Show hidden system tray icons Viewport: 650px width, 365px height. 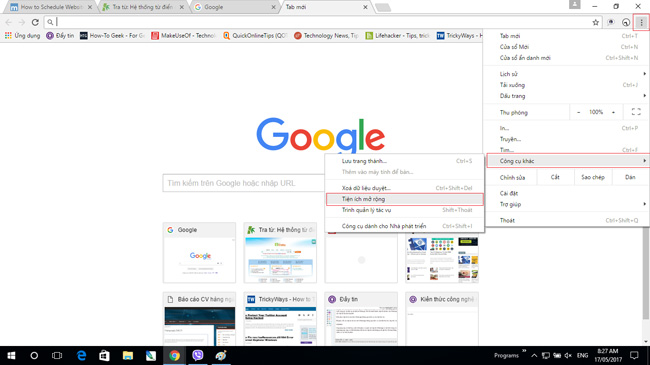[534, 355]
